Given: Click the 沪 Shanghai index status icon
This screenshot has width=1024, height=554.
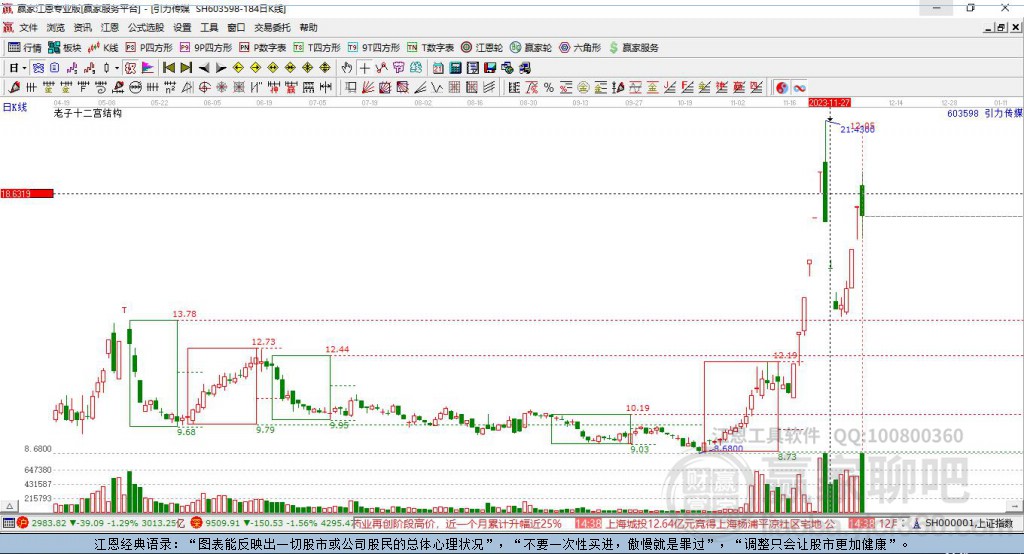Looking at the screenshot, I should [x=23, y=523].
